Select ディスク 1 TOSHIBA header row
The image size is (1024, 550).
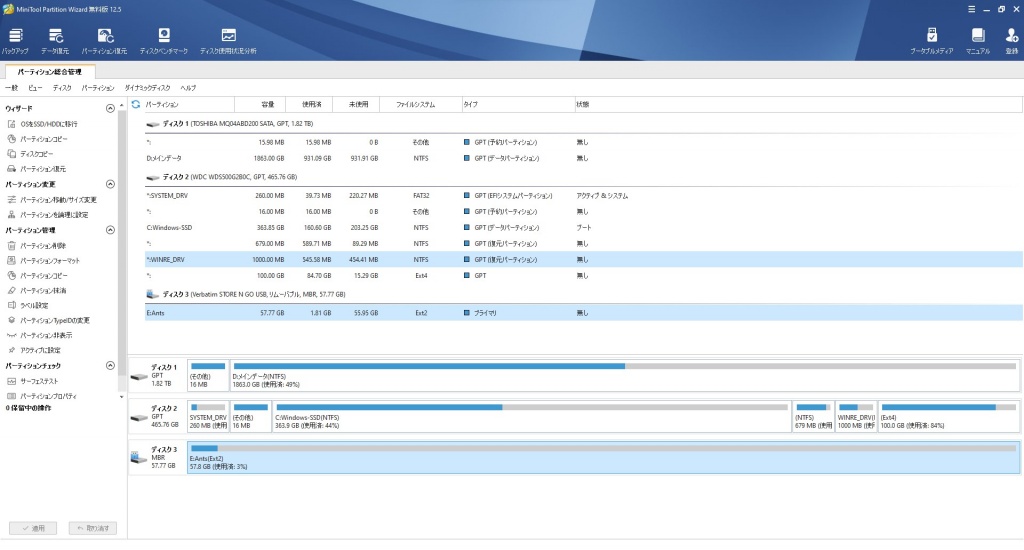coord(583,123)
